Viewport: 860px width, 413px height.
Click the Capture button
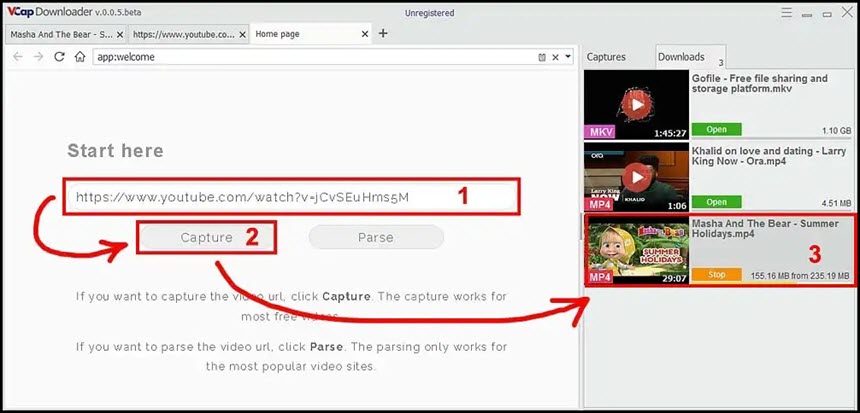tap(206, 237)
